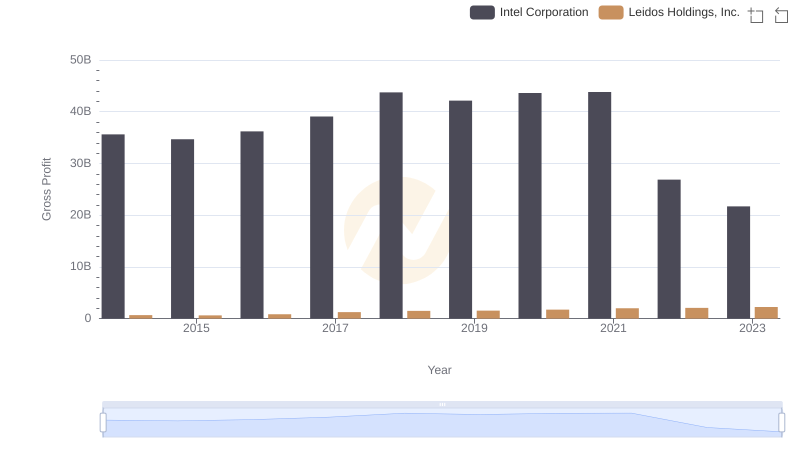Click the zoom area select icon

tap(756, 15)
